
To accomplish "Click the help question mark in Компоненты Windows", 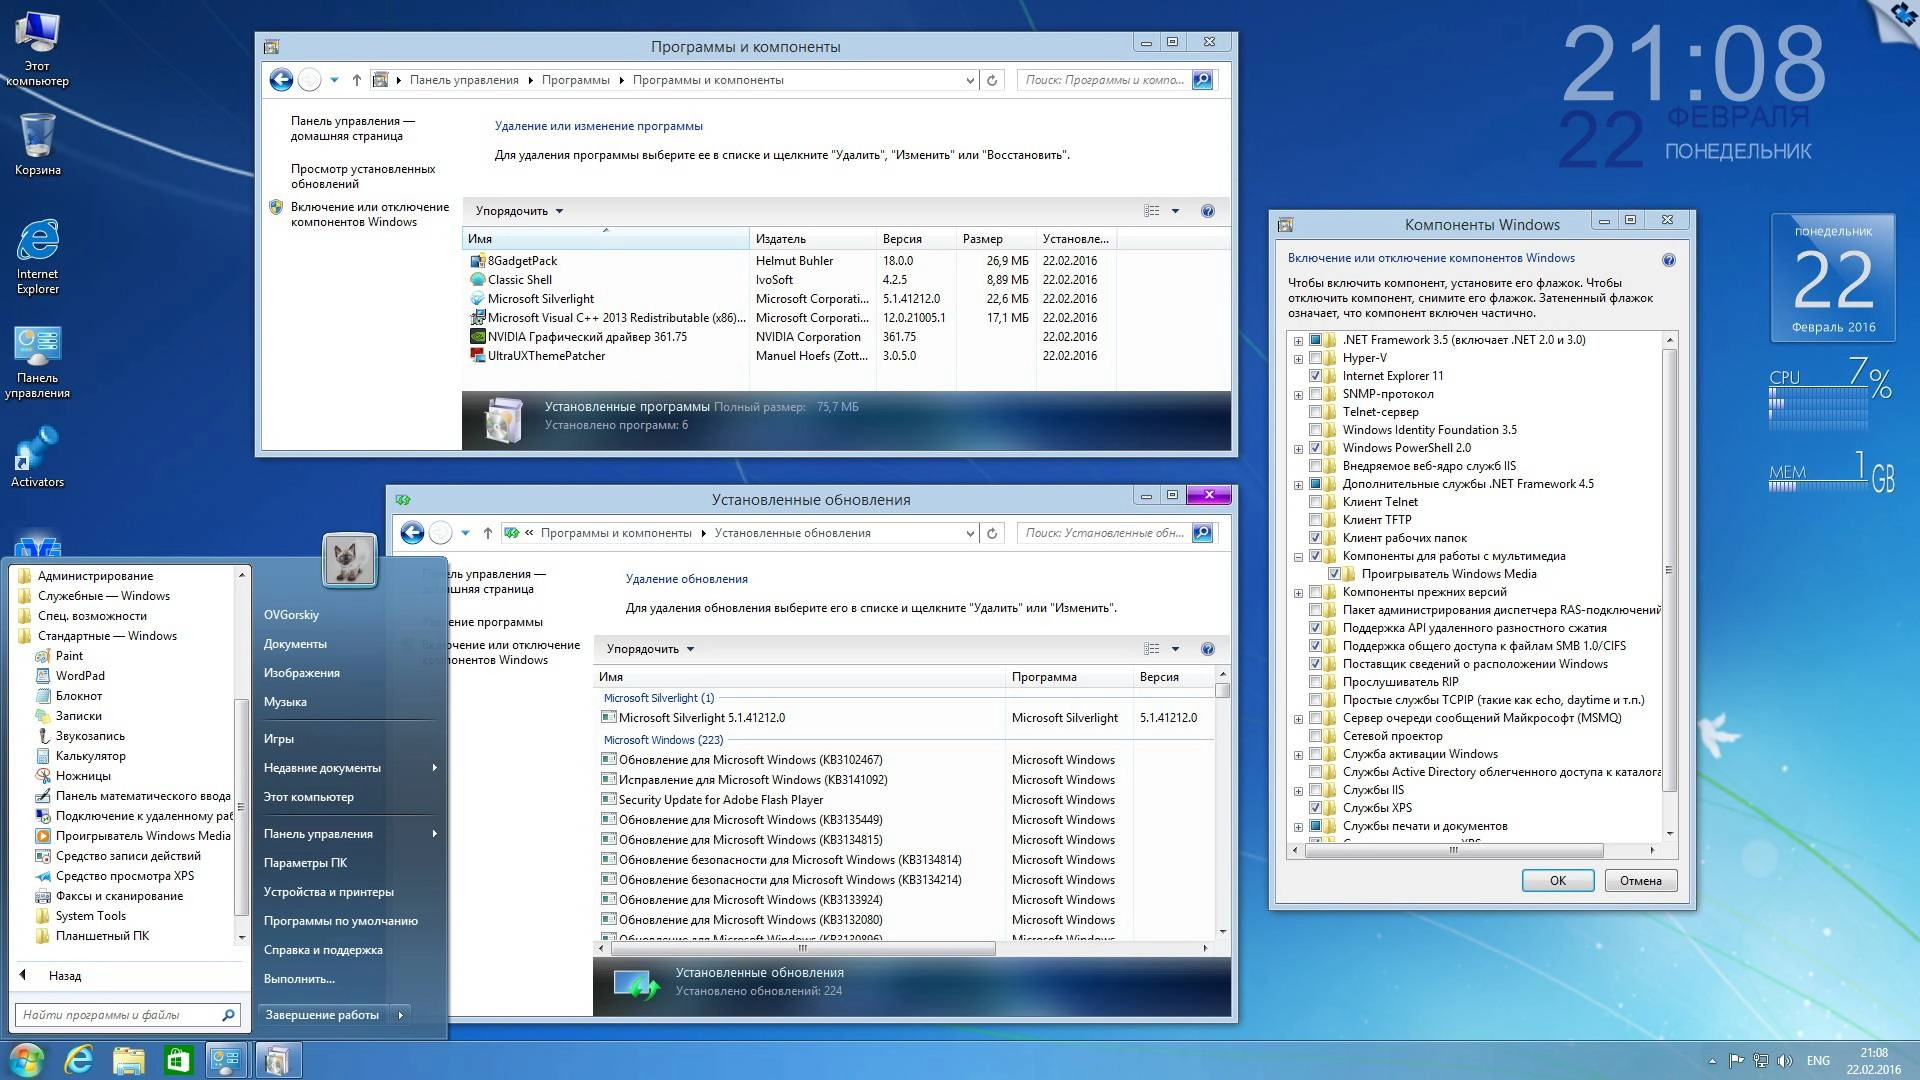I will tap(1668, 258).
